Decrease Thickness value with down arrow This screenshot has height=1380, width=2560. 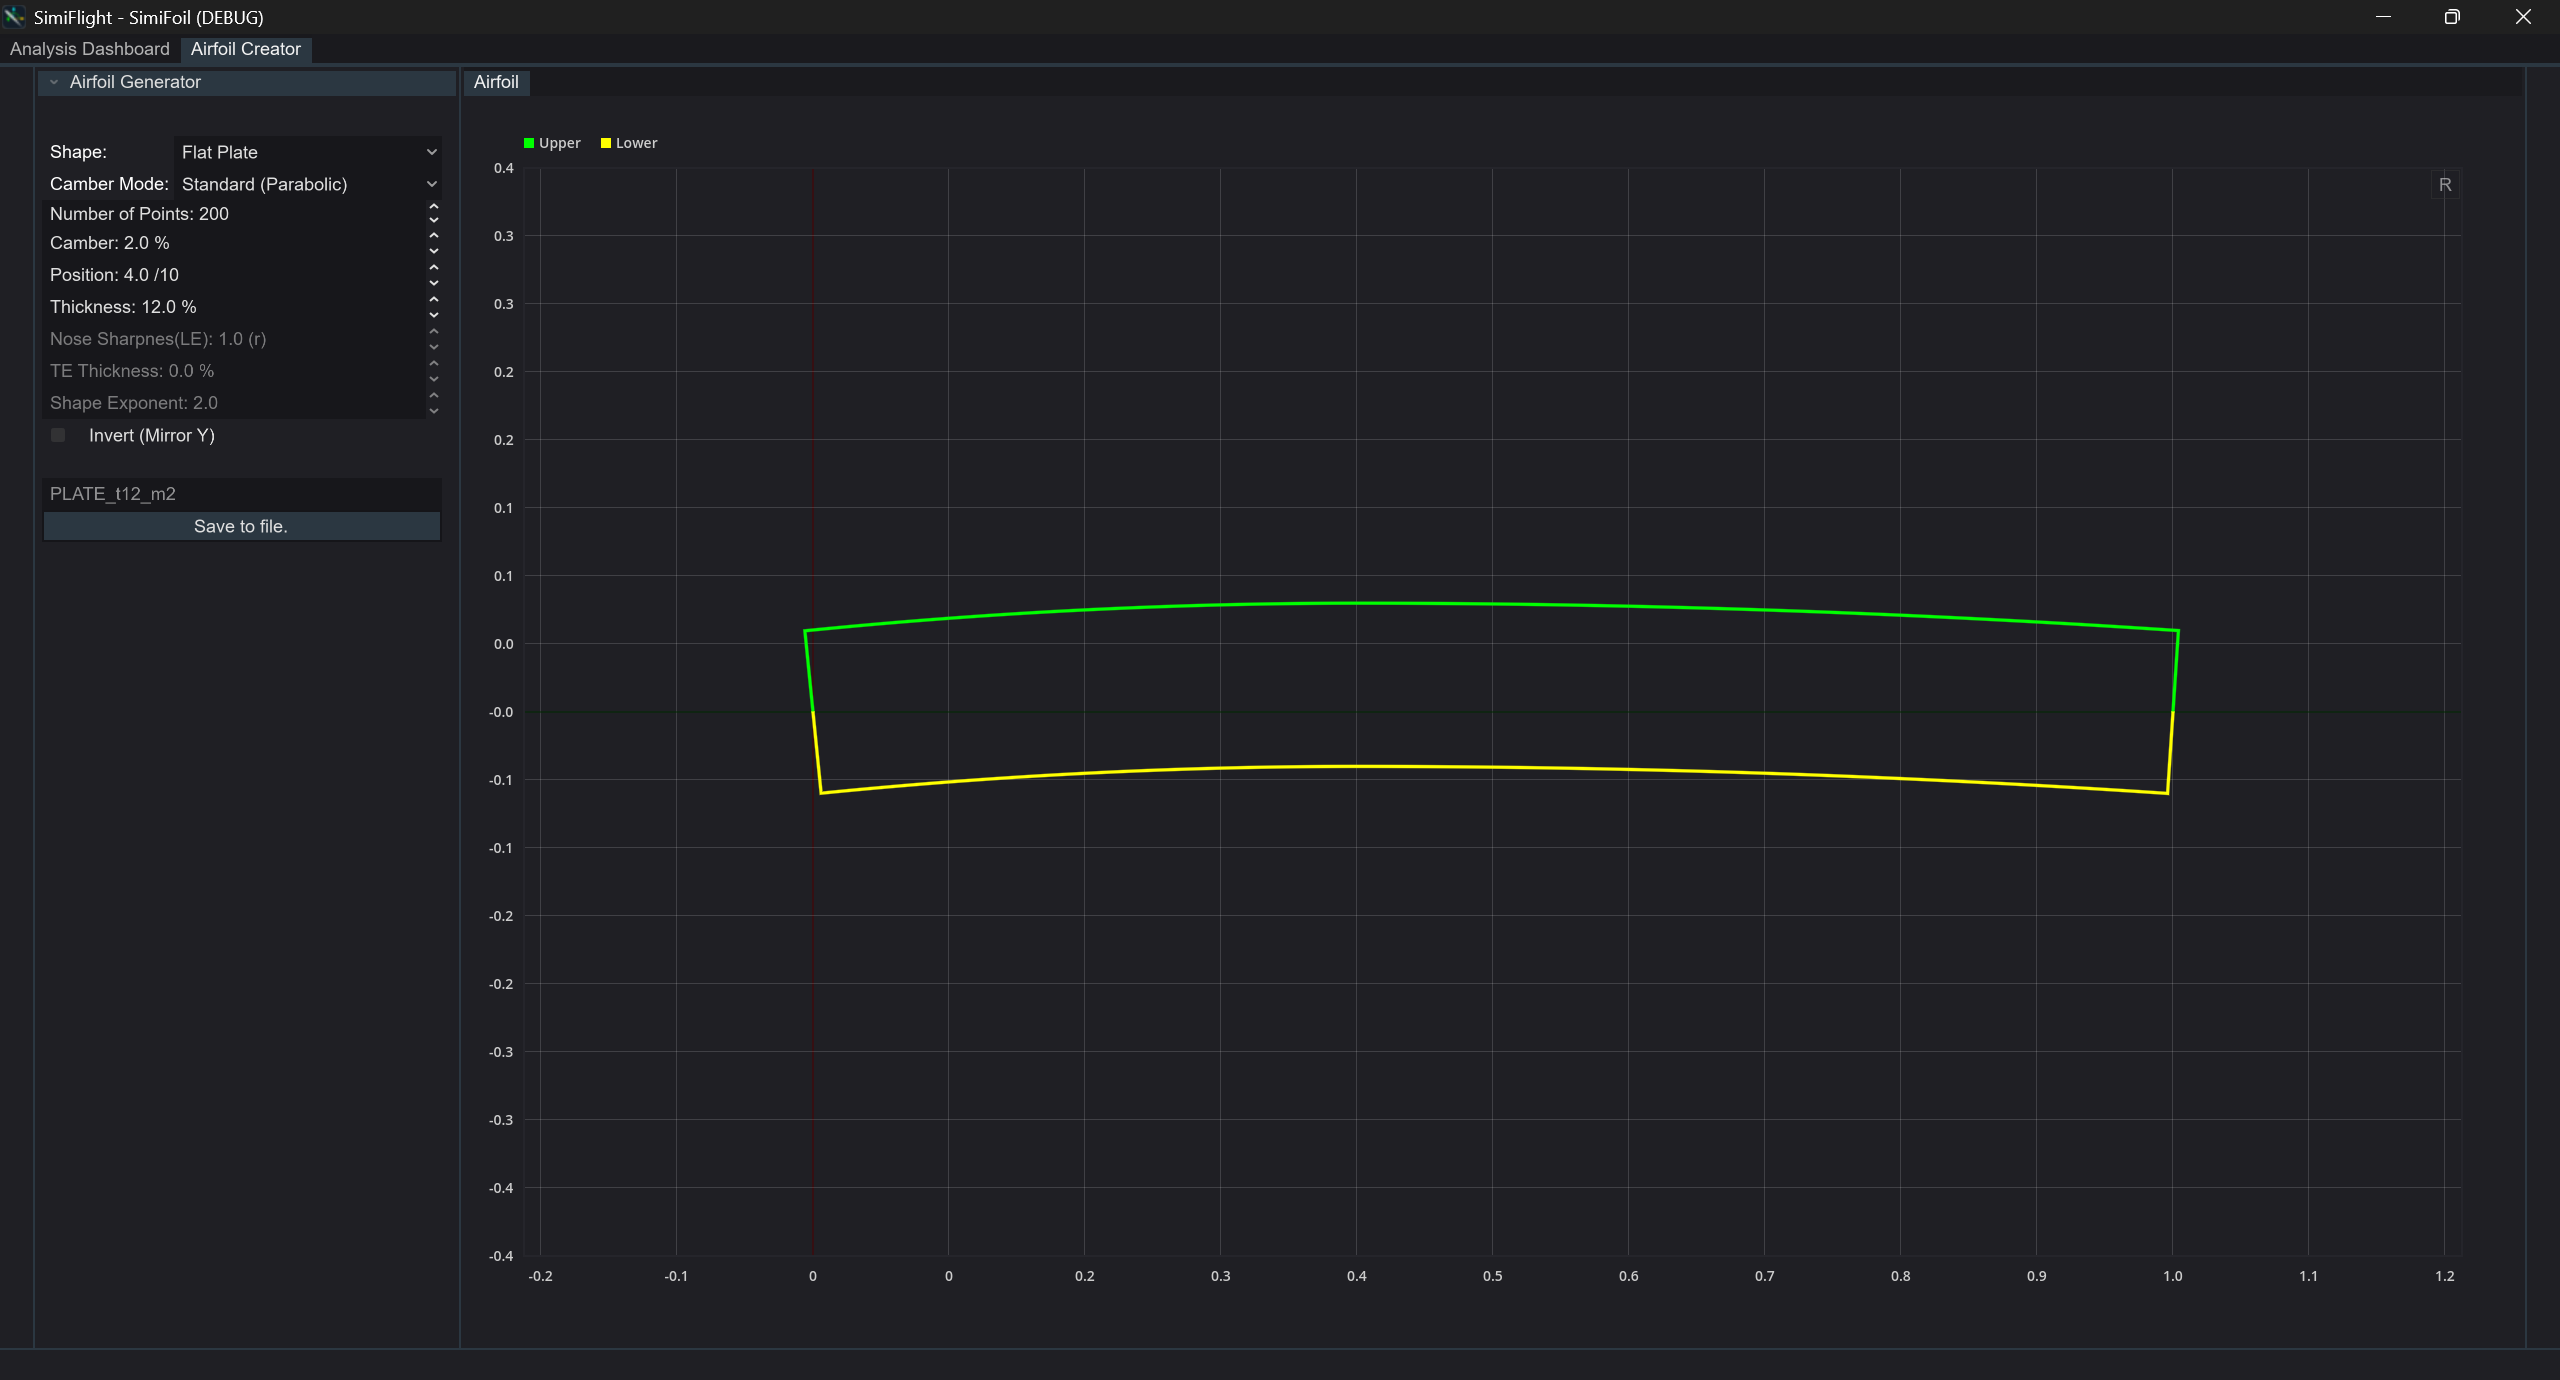[434, 315]
